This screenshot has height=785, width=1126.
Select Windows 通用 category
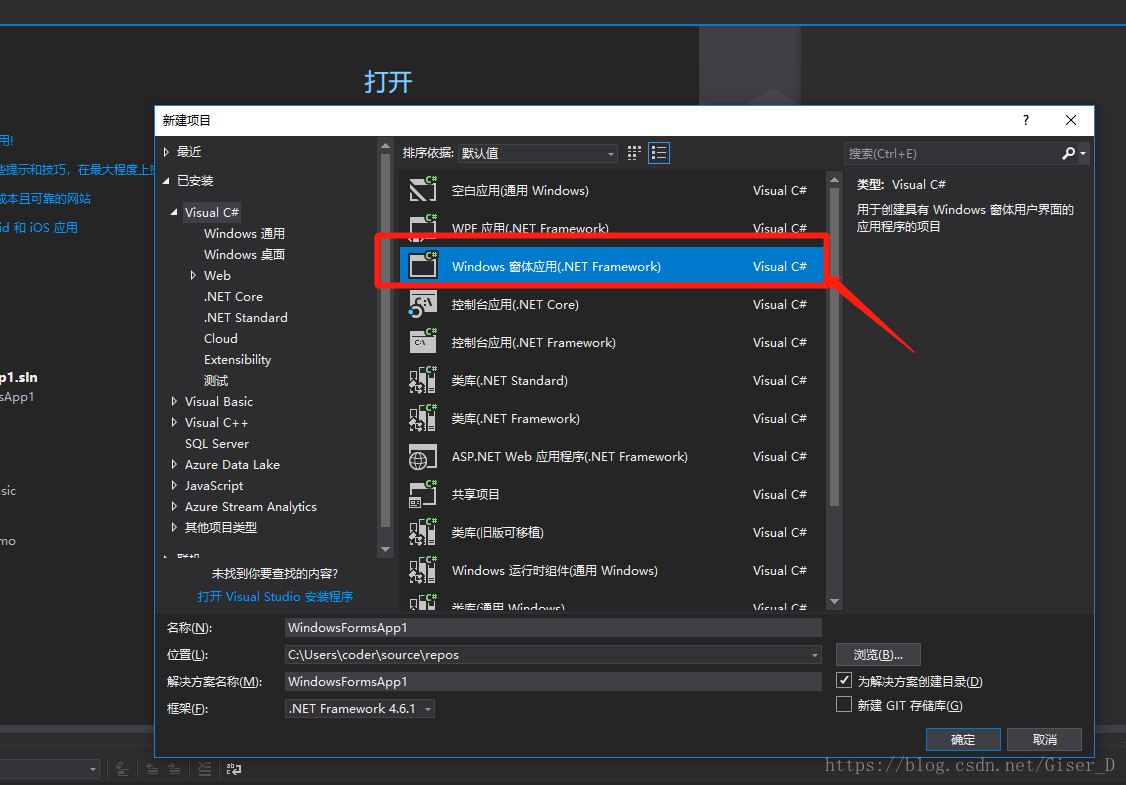[244, 233]
